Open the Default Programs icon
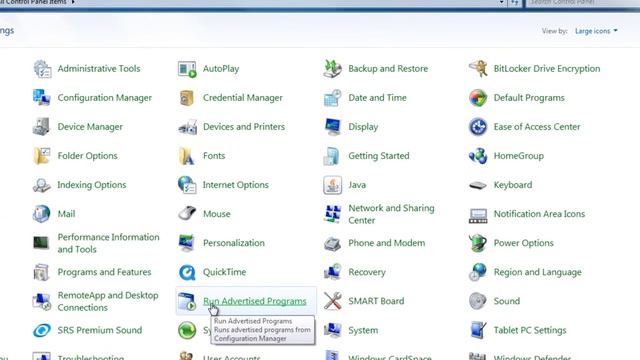The image size is (640, 360). [478, 98]
